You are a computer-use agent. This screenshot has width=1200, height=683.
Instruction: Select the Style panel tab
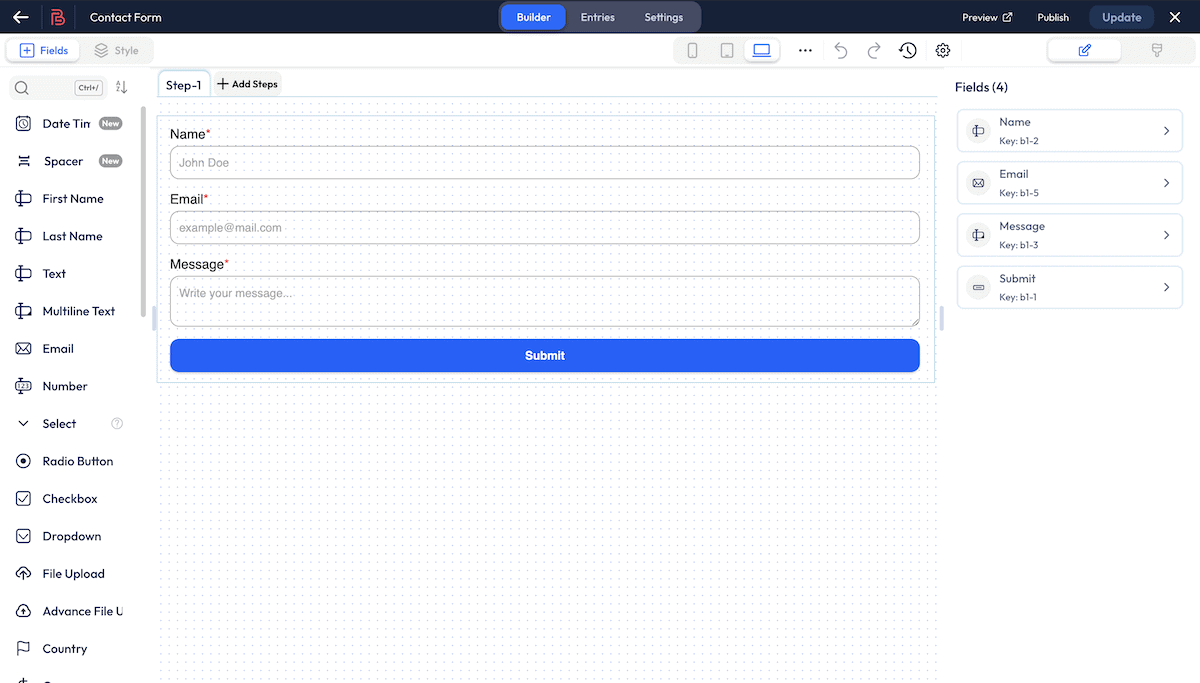coord(117,51)
